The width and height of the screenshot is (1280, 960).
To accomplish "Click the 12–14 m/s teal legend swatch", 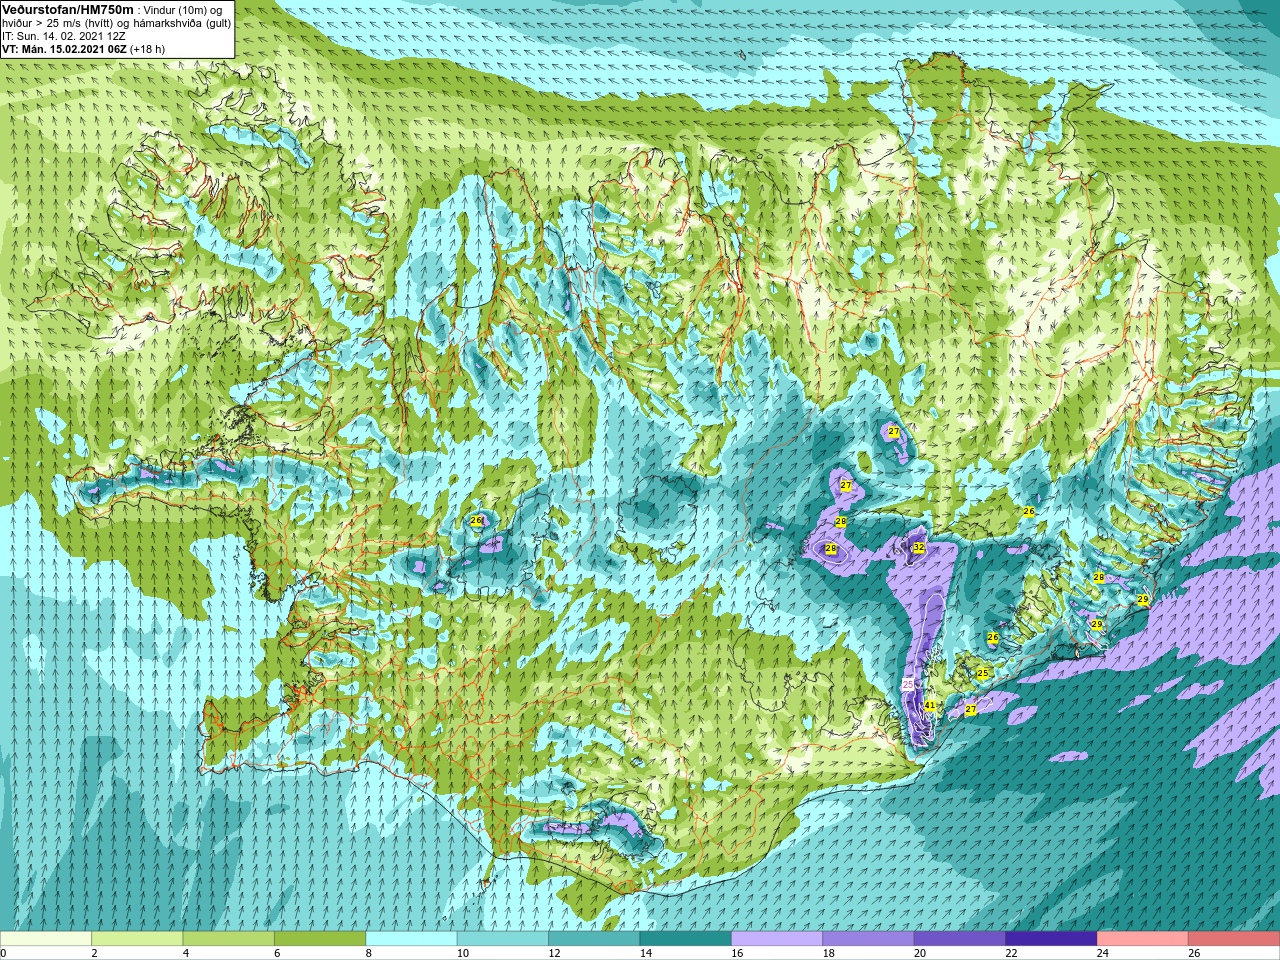I will click(x=594, y=940).
